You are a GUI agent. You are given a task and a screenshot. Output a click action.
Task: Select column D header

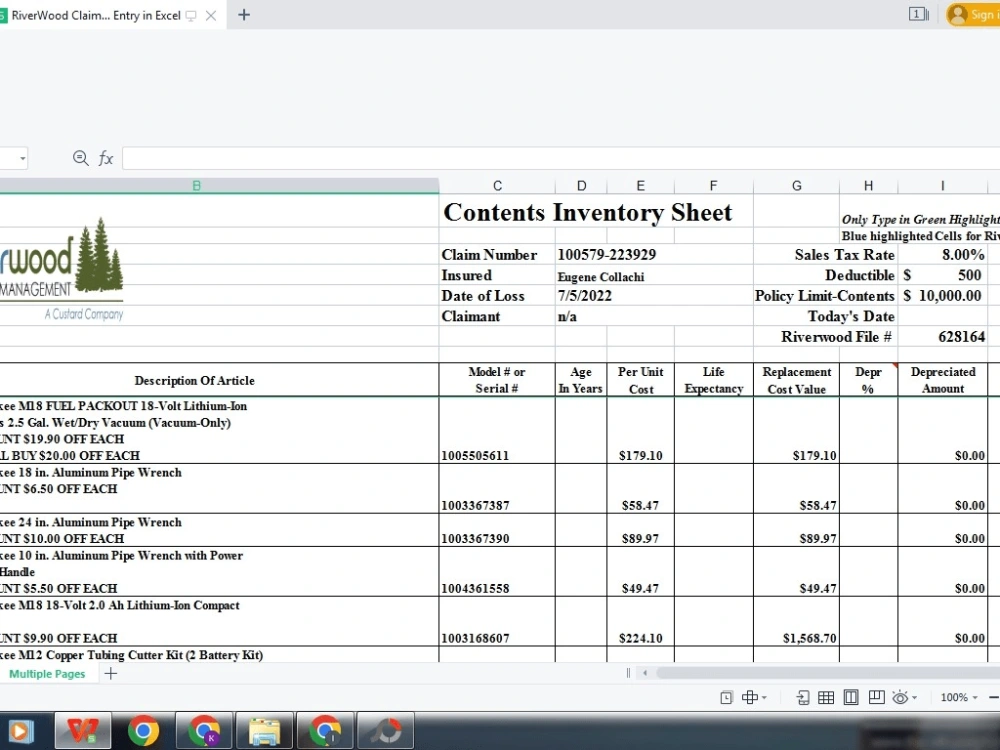point(581,186)
